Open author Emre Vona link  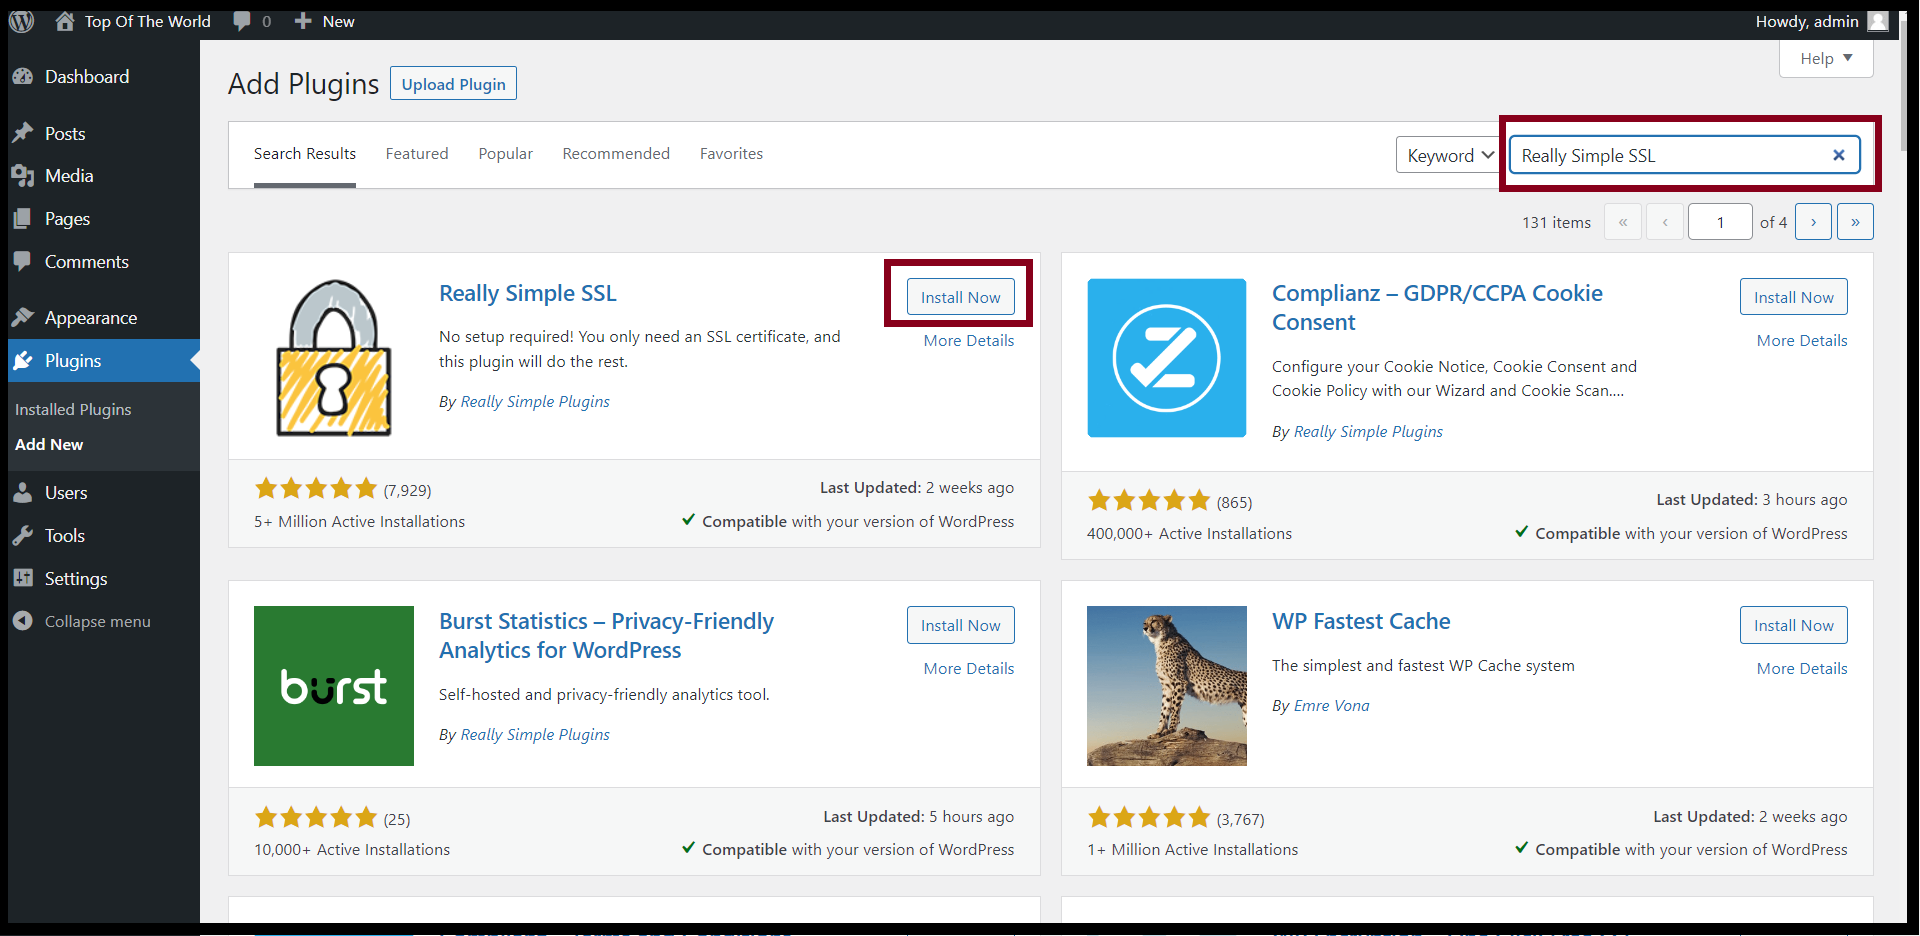[1332, 706]
